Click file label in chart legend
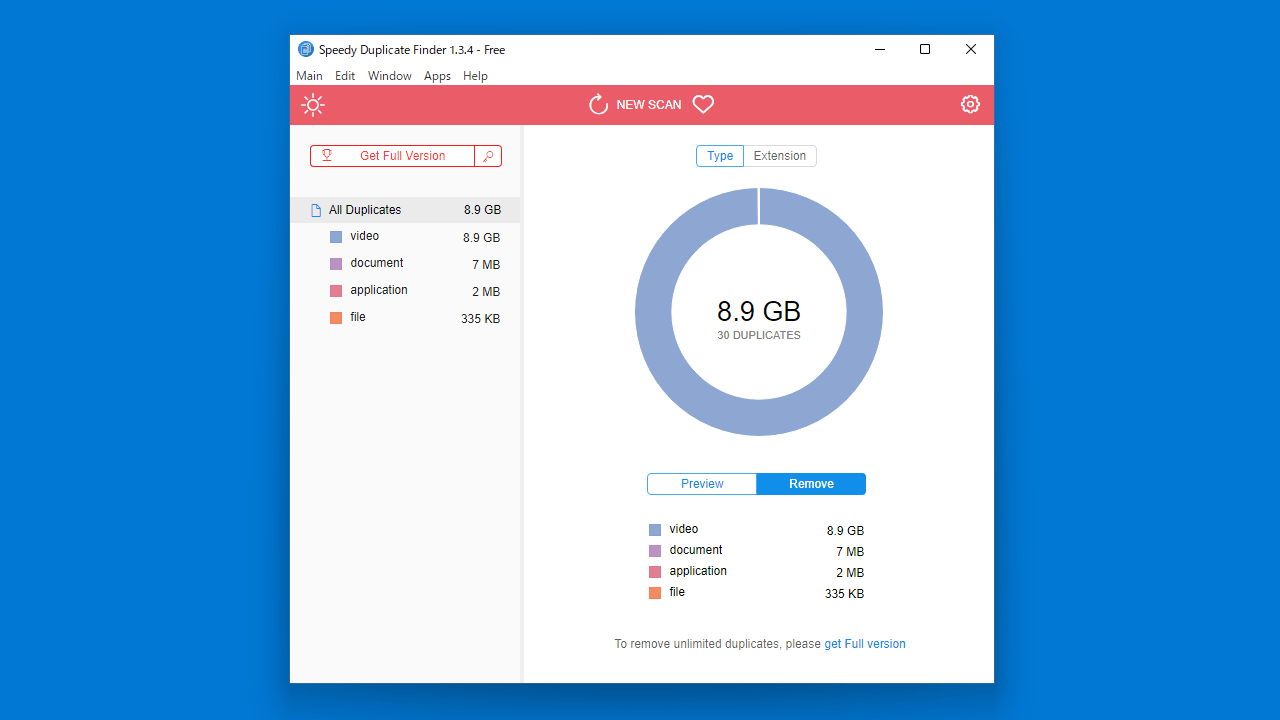 point(677,592)
